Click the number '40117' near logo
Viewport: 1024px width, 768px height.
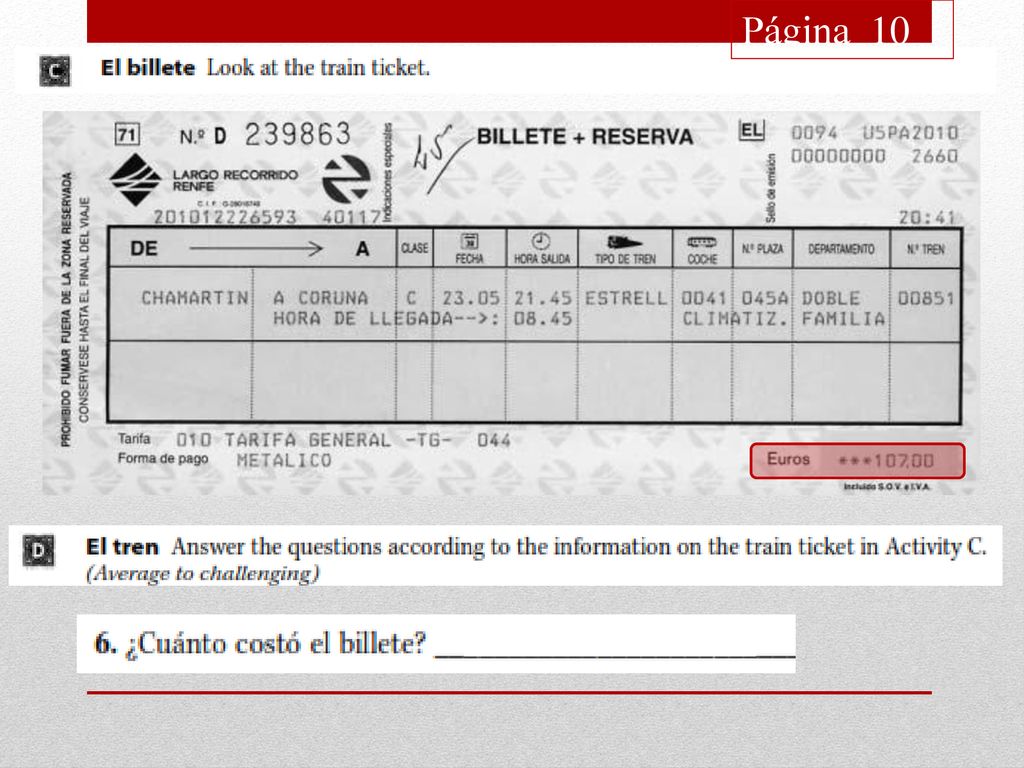(351, 217)
